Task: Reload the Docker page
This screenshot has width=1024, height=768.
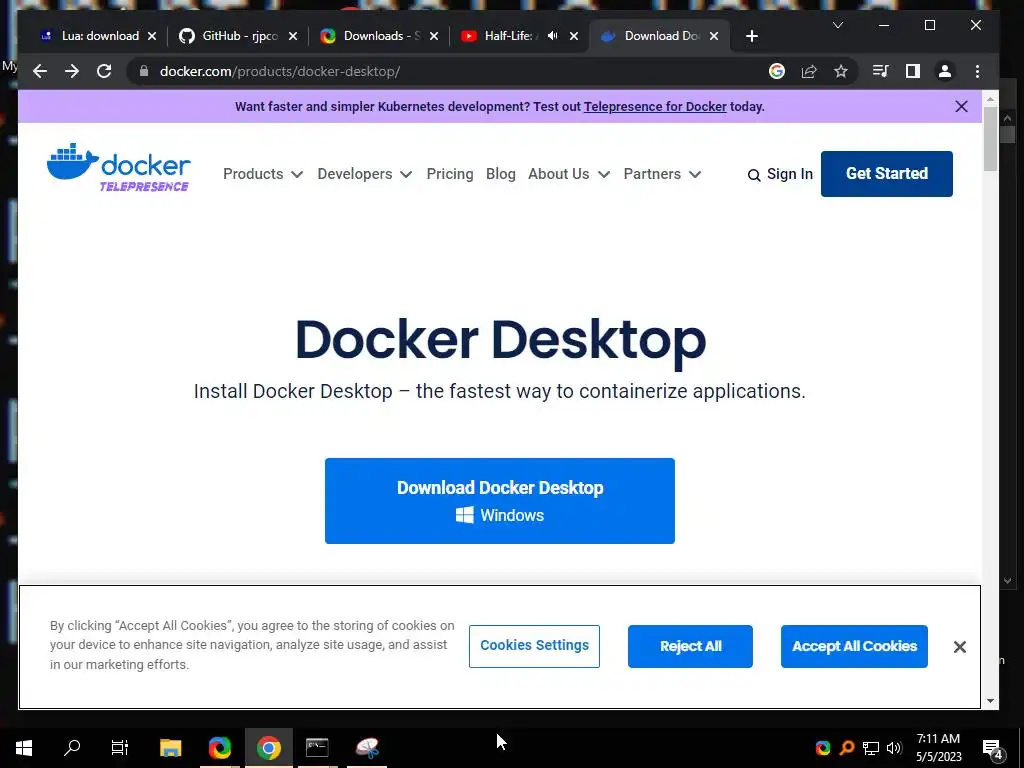Action: point(104,71)
